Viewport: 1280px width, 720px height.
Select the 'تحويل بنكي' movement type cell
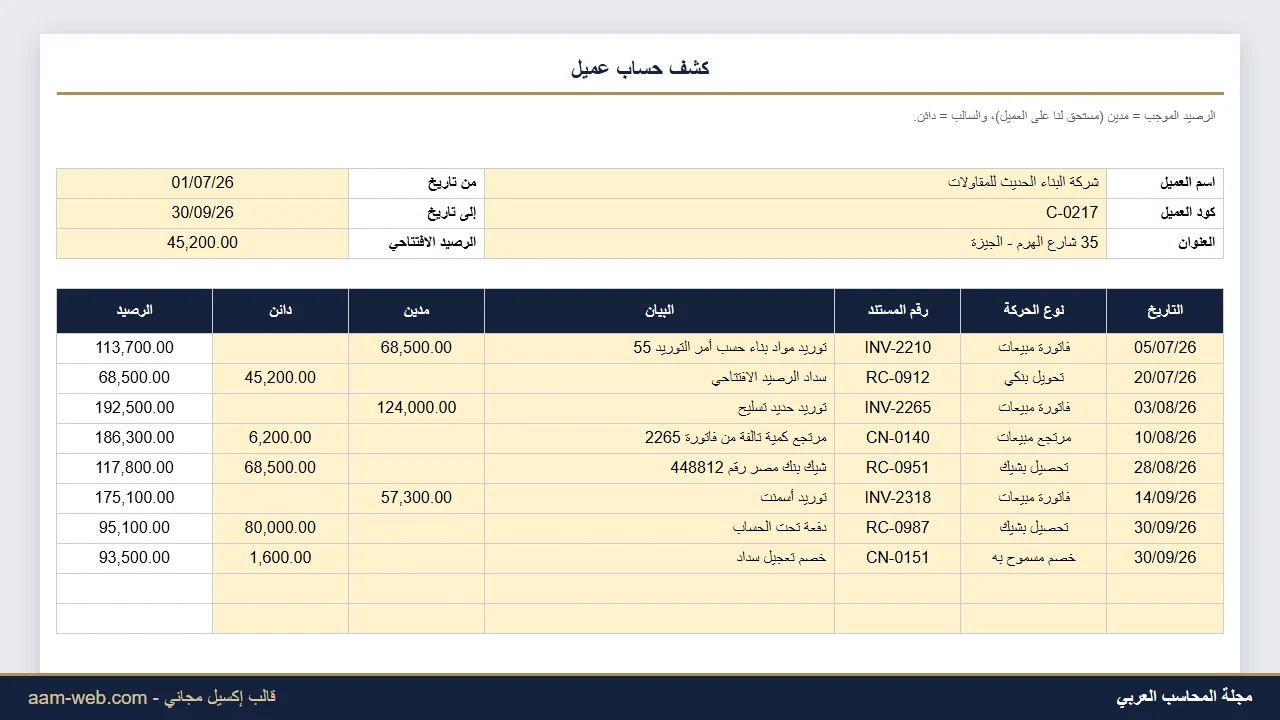[x=1034, y=378]
